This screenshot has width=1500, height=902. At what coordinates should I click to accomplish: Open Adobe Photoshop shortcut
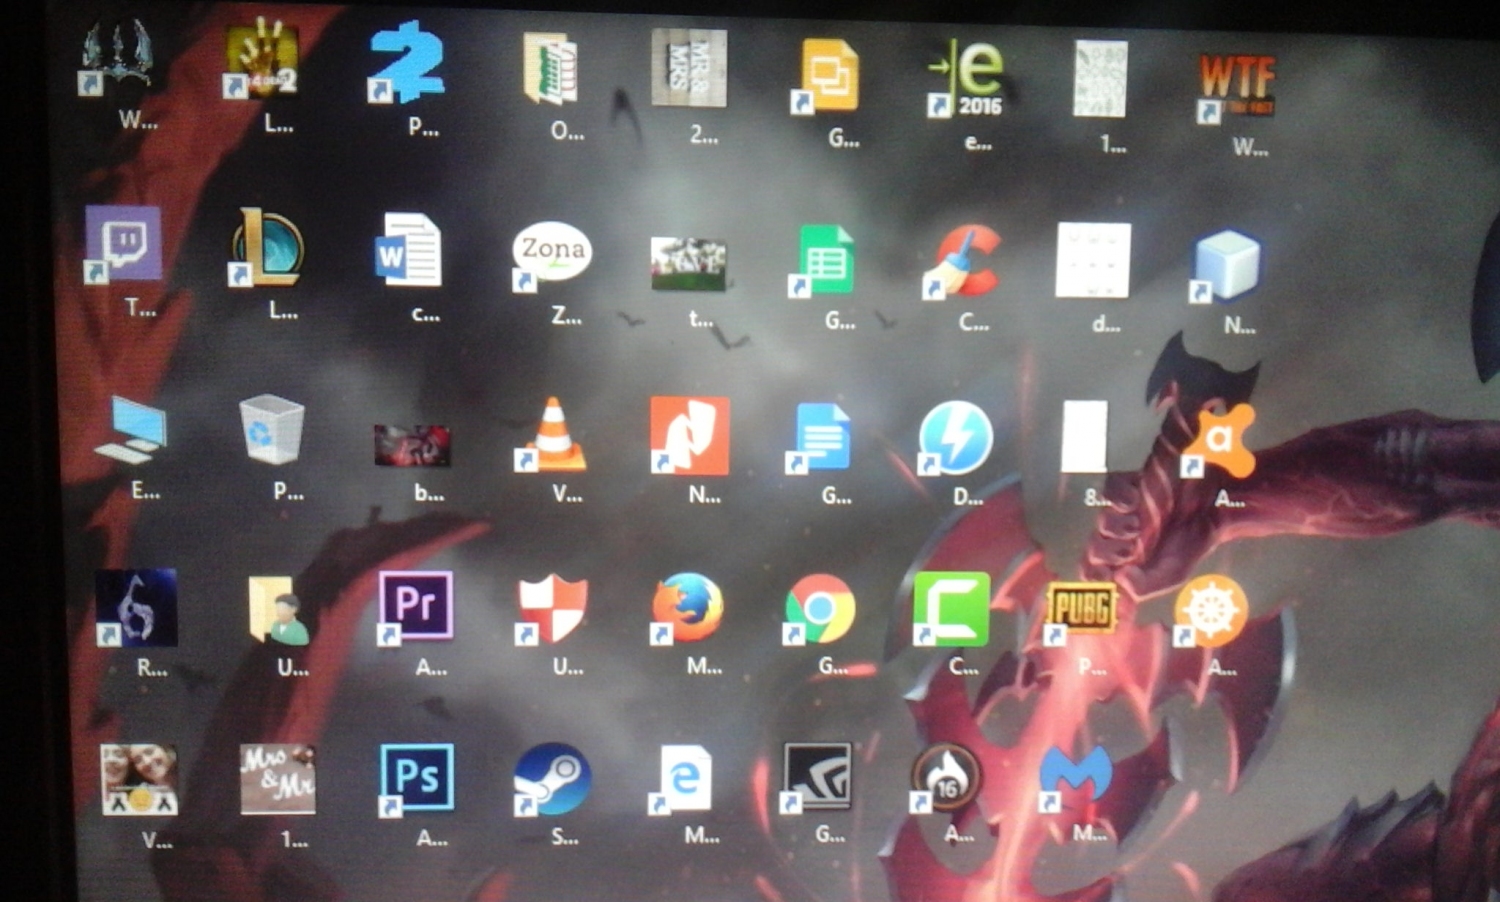pos(417,778)
